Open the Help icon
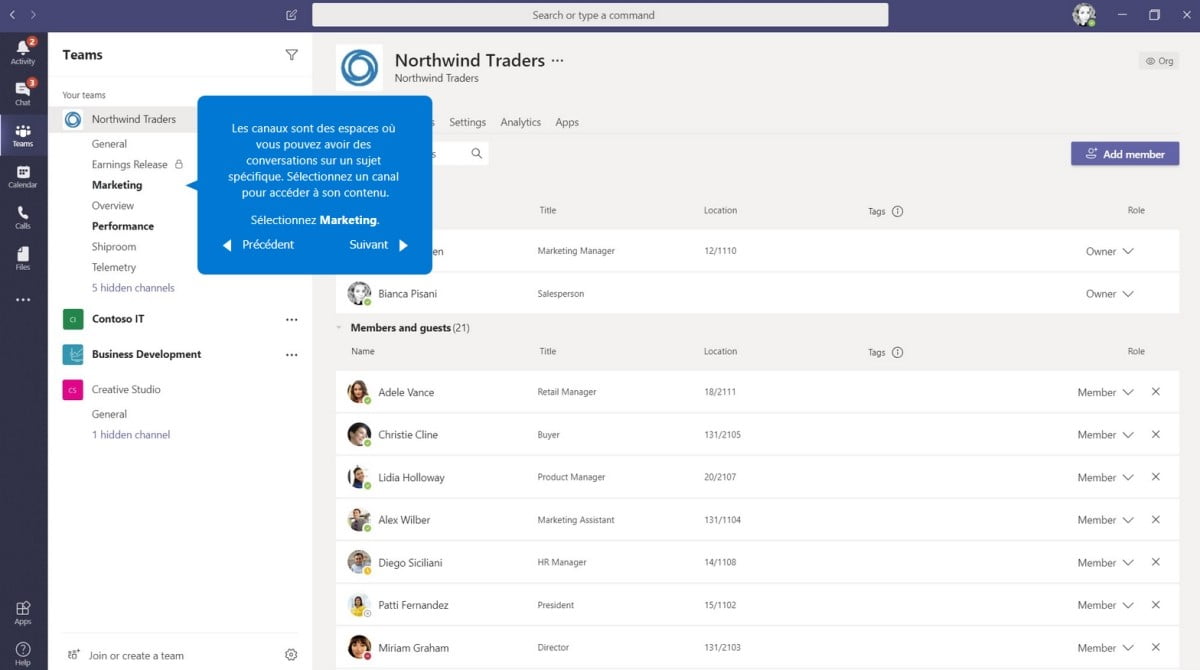1200x670 pixels. (23, 654)
